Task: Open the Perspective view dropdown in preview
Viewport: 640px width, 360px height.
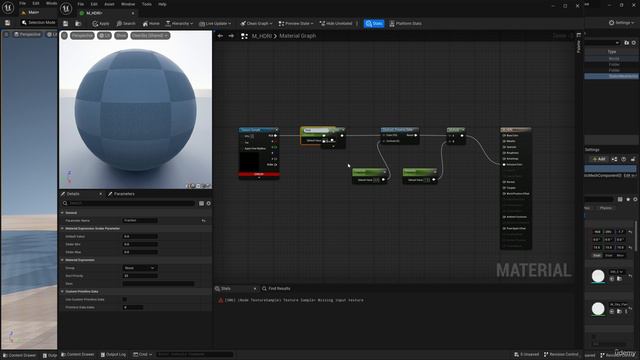Action: tap(82, 36)
